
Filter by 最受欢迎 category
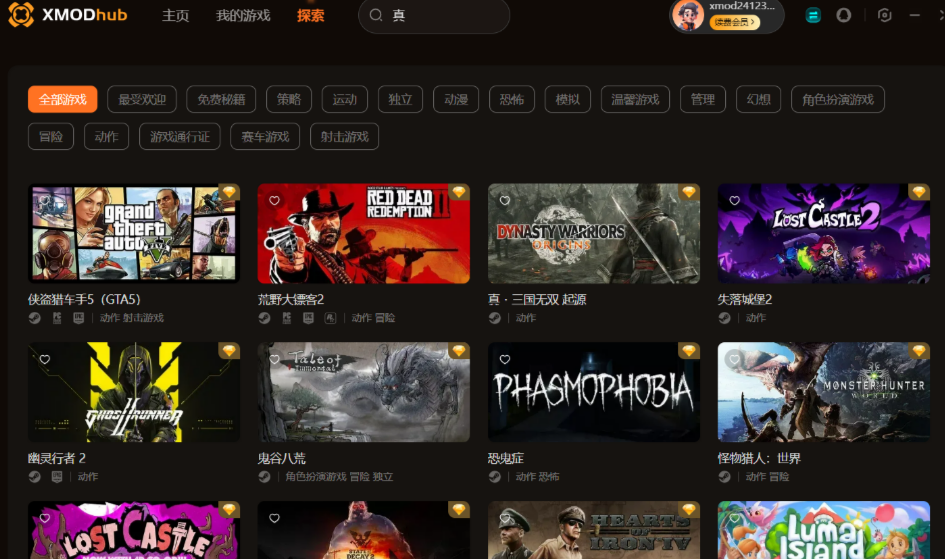point(142,99)
